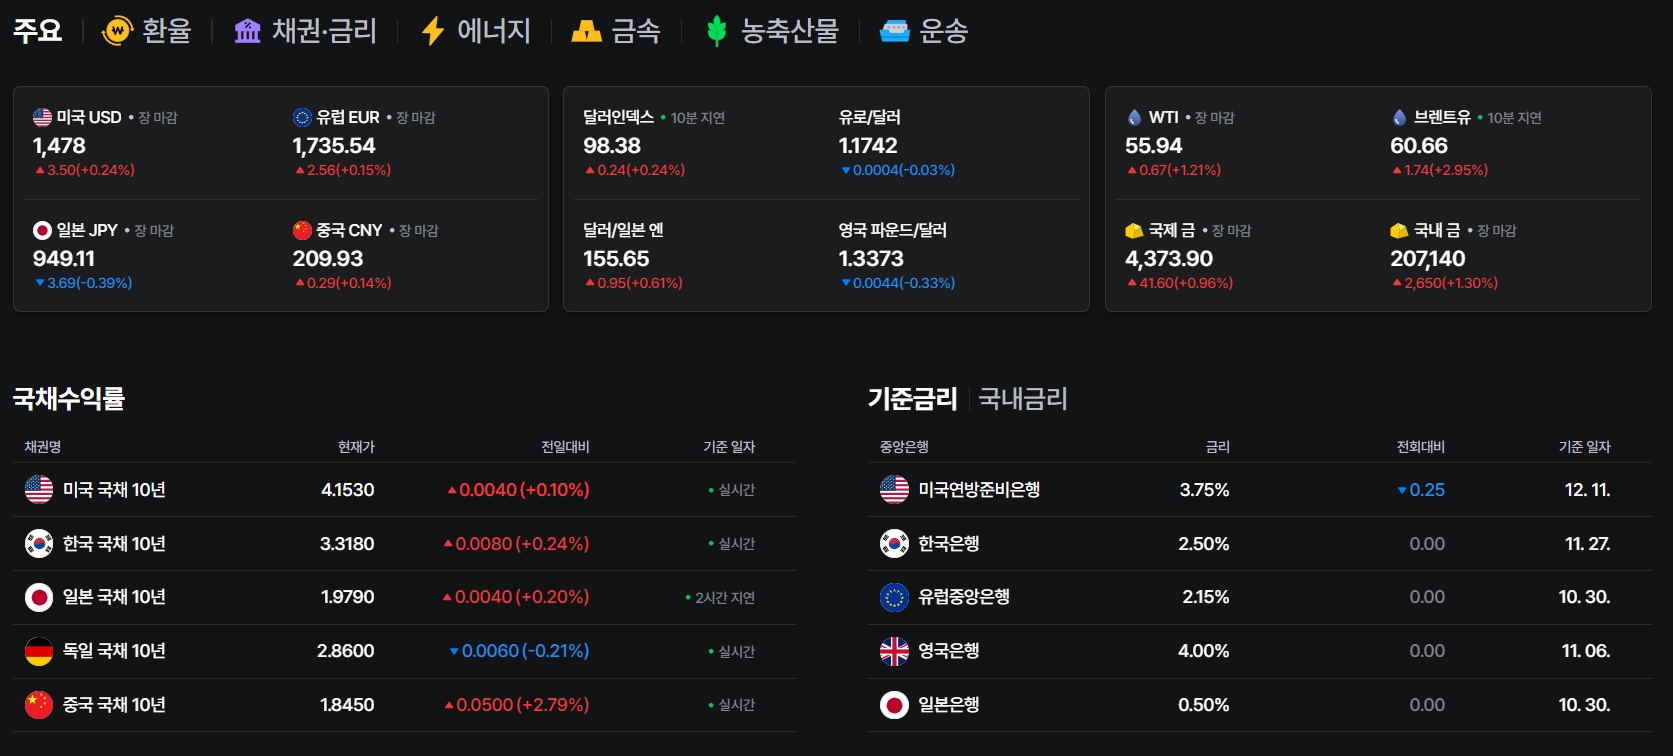Click the gold icon beside 국제 금

pos(1134,231)
